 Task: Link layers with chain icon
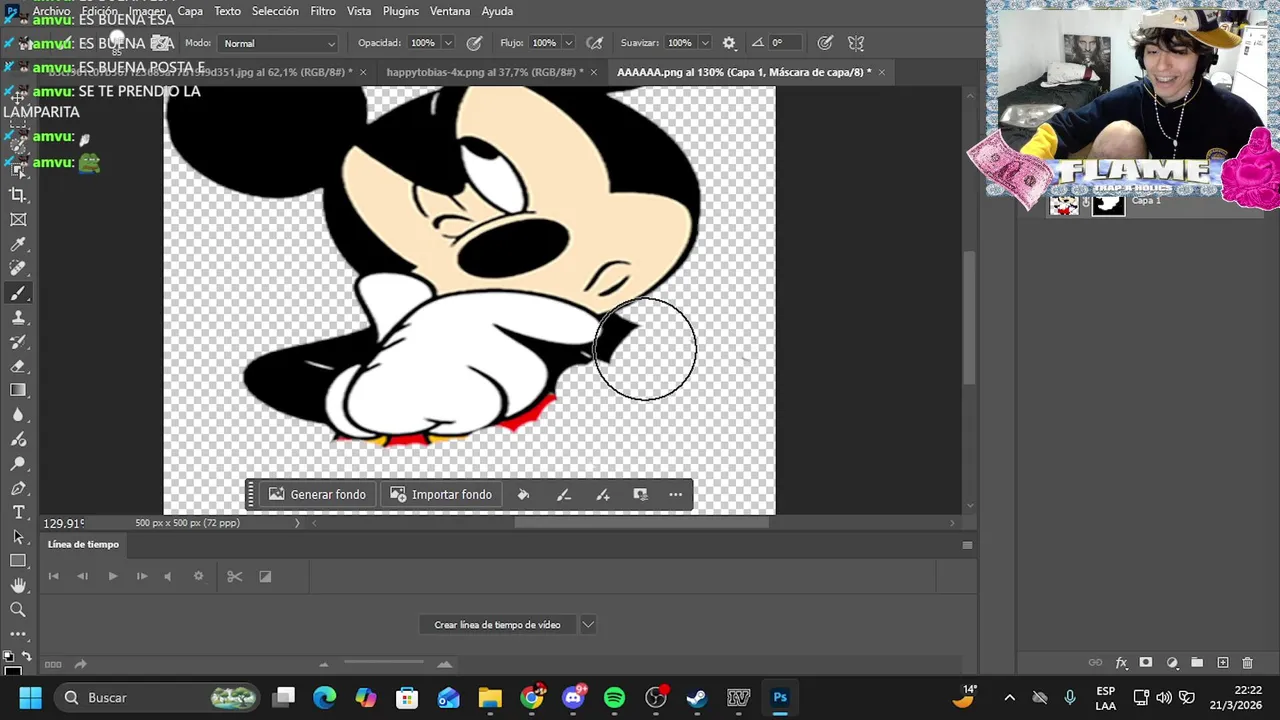pos(1095,663)
